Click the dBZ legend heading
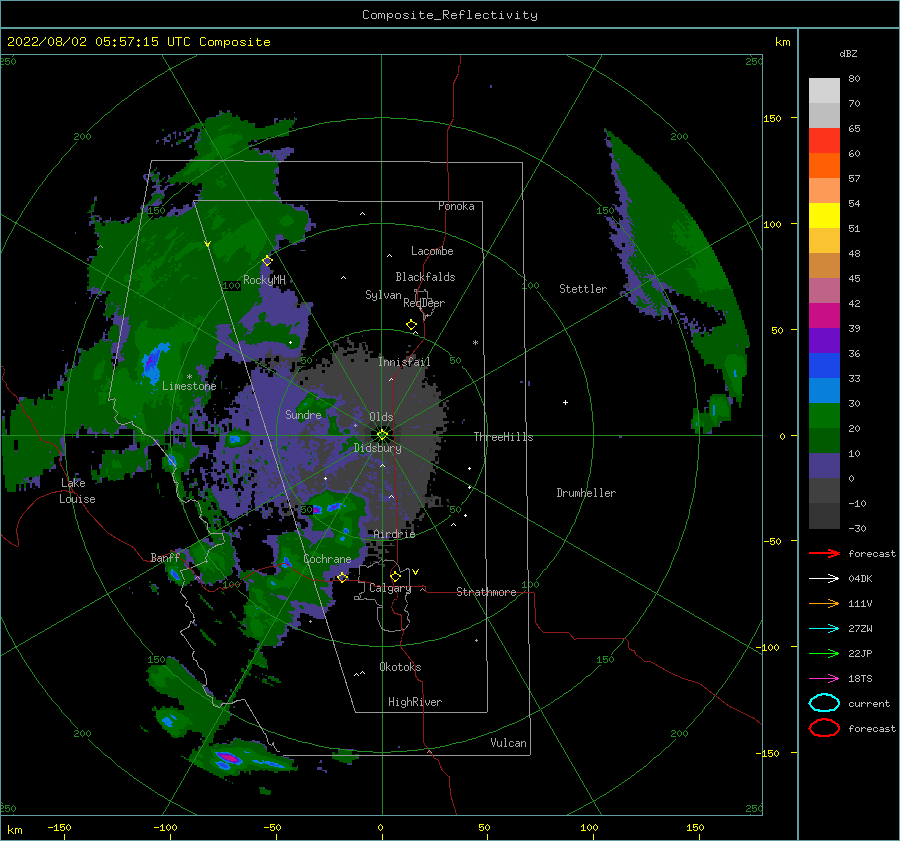 click(848, 53)
